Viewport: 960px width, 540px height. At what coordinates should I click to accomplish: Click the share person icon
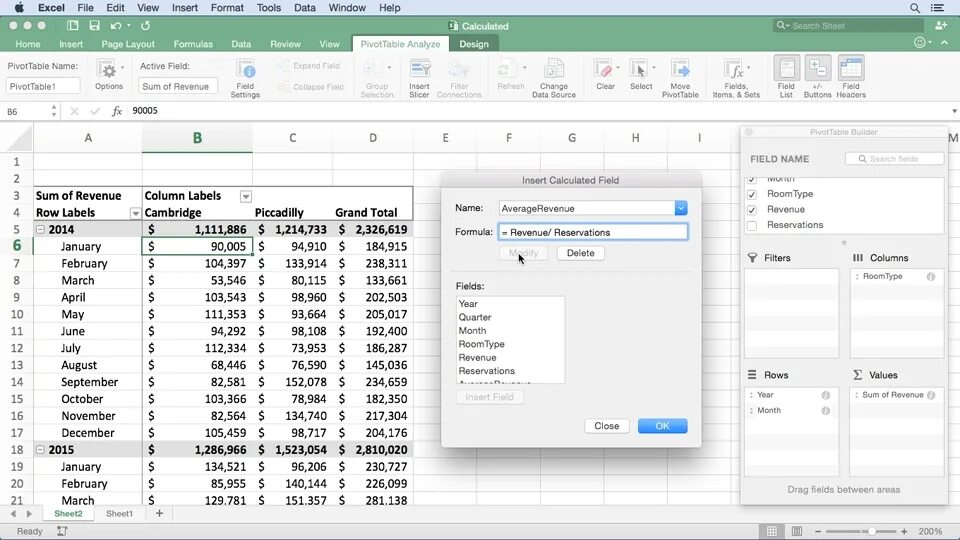(941, 25)
